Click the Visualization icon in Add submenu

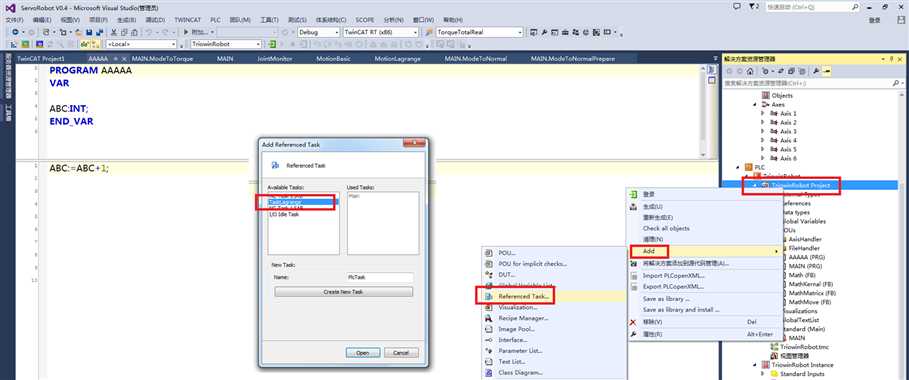tap(488, 307)
